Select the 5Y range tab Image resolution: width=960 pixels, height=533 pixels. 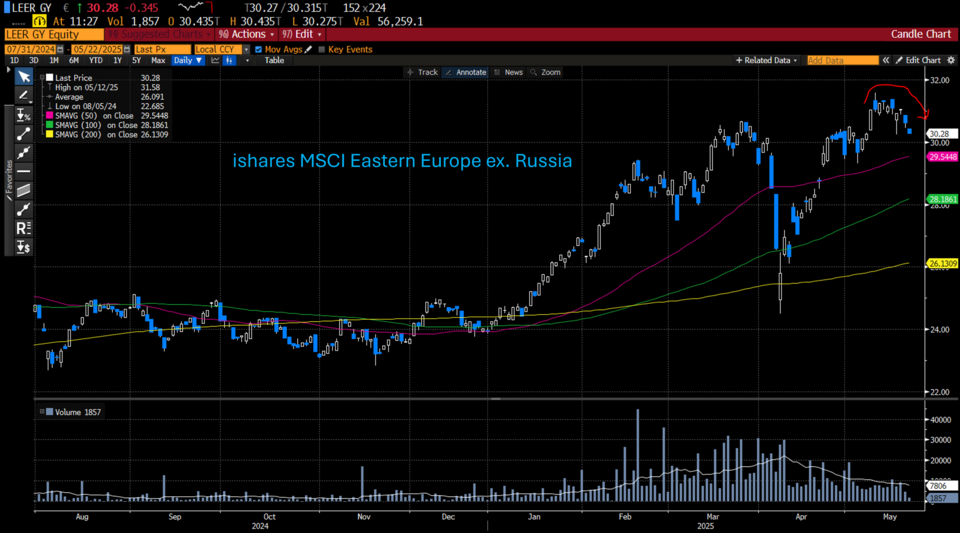pos(137,61)
